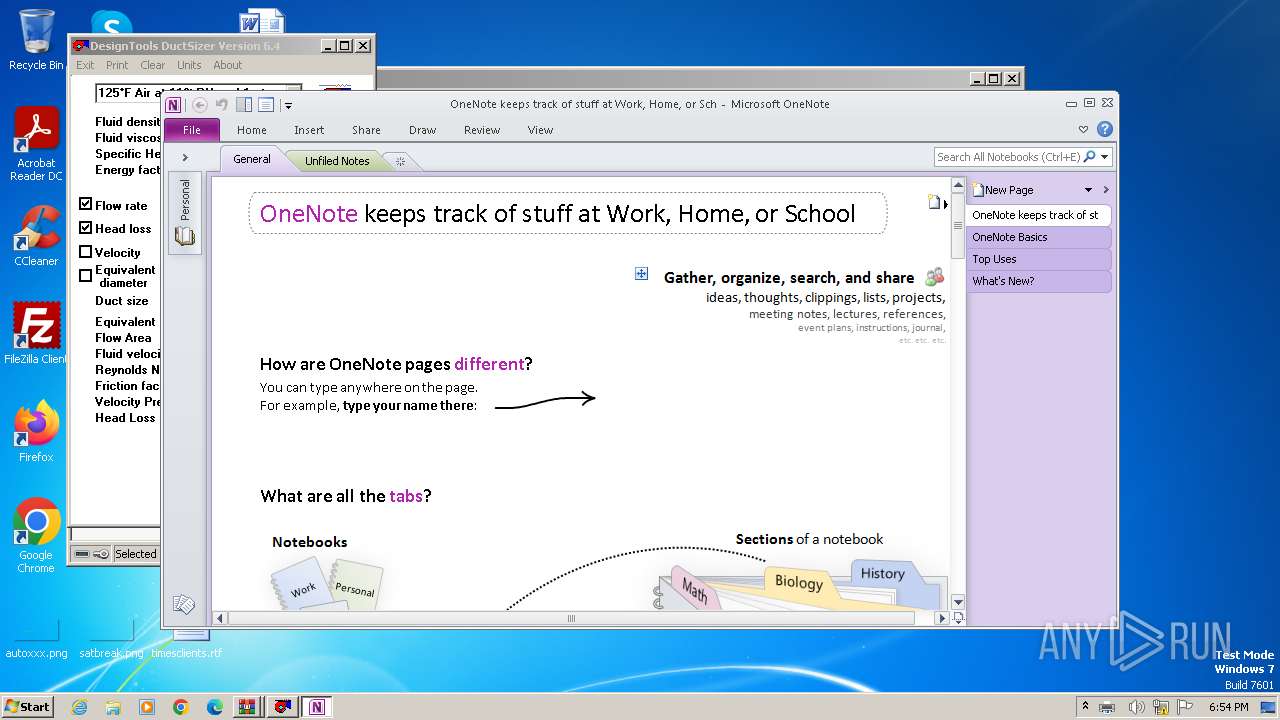This screenshot has height=720, width=1280.
Task: Open the About menu in DuctSizer
Action: [x=228, y=65]
